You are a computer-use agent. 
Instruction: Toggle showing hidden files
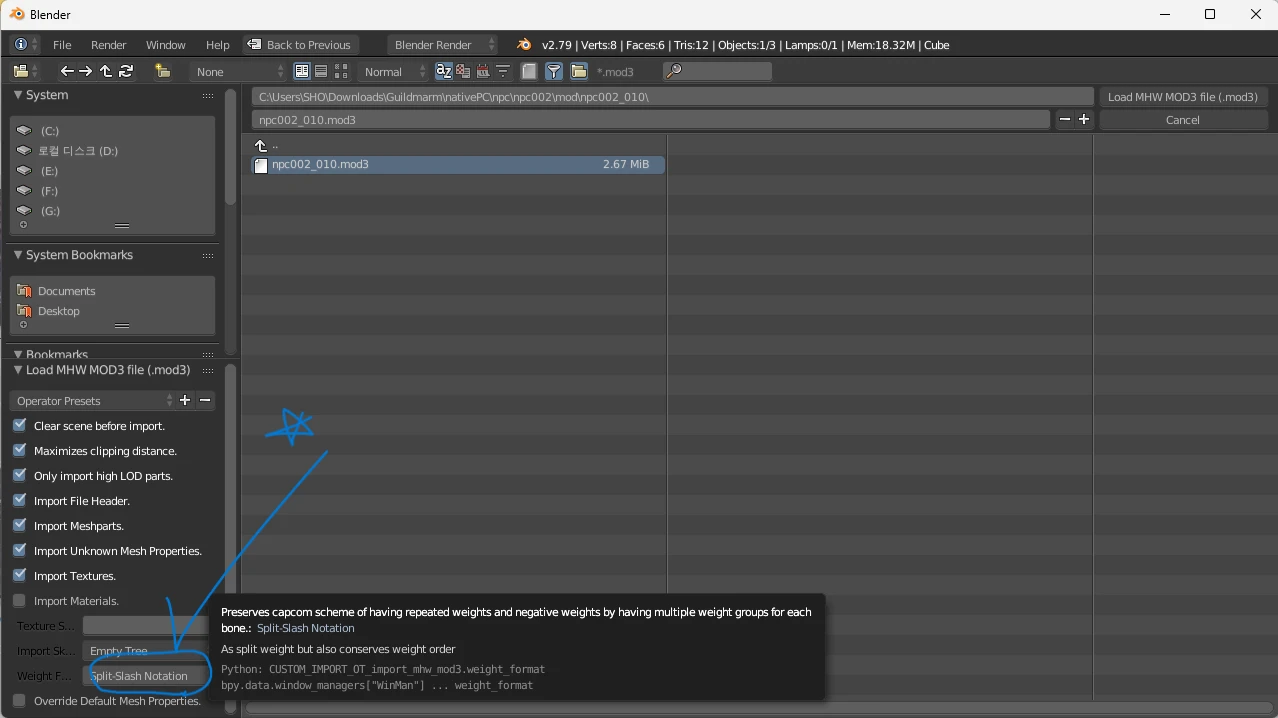click(529, 71)
